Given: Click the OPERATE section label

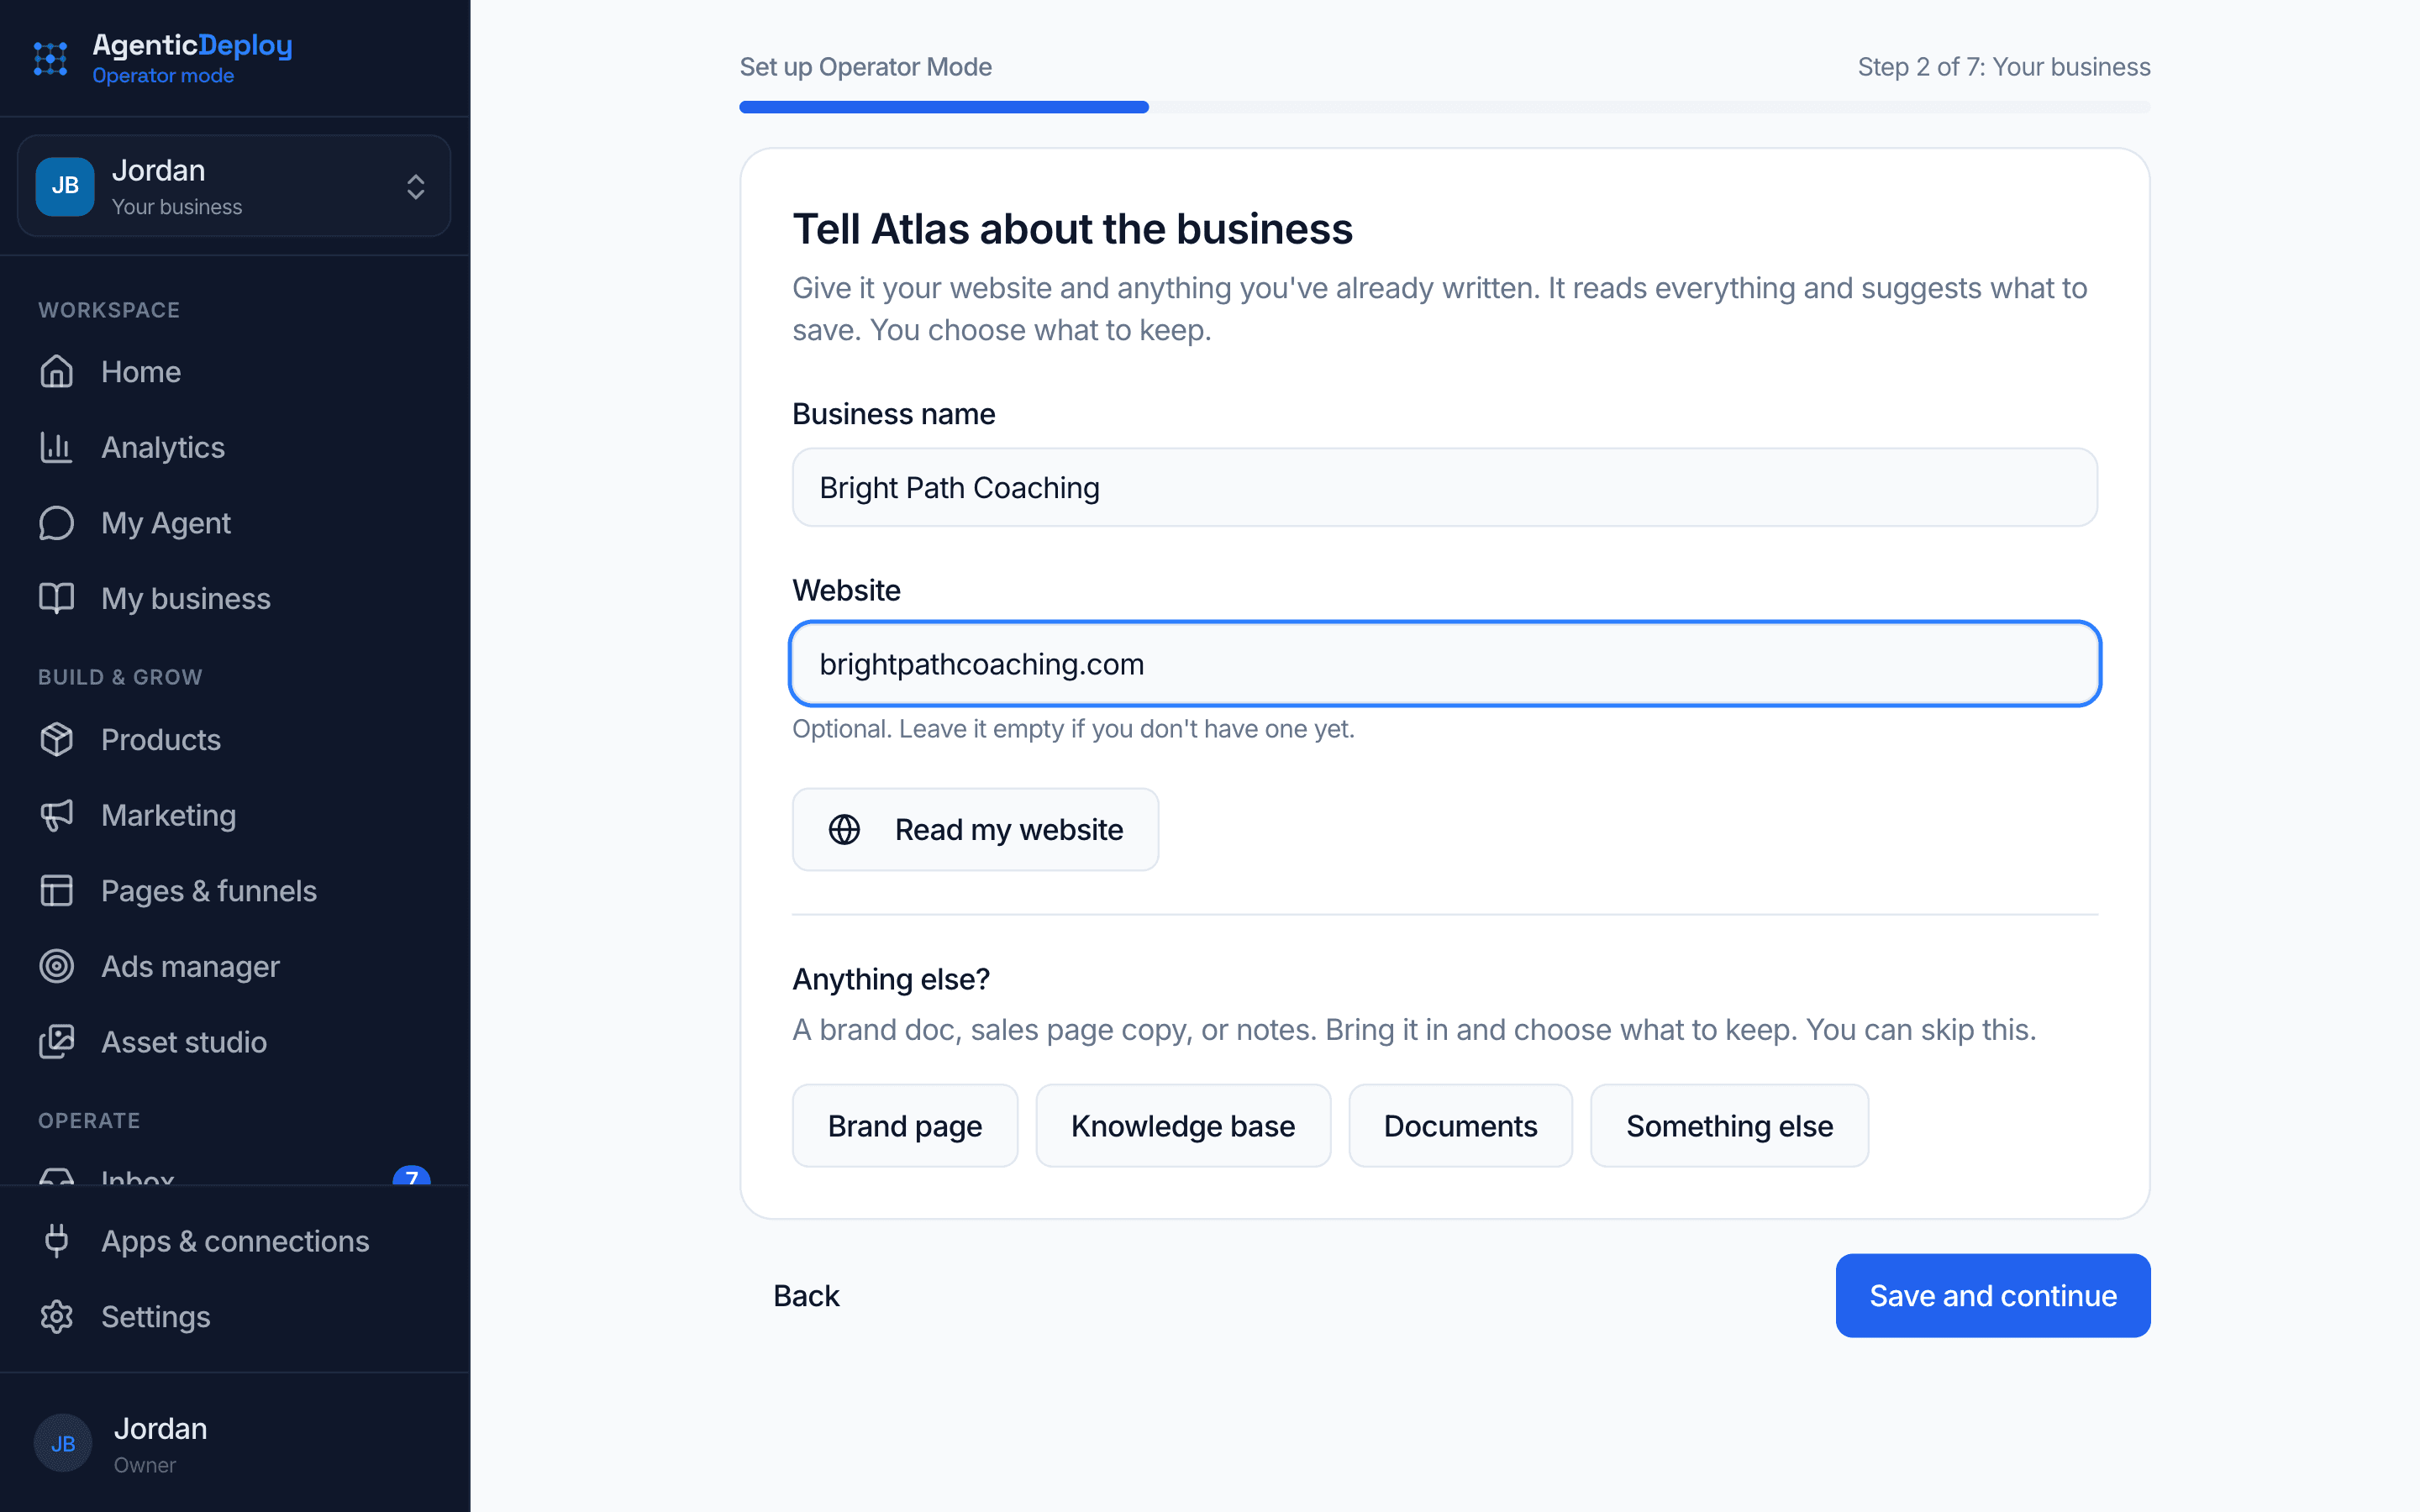Looking at the screenshot, I should (89, 1121).
